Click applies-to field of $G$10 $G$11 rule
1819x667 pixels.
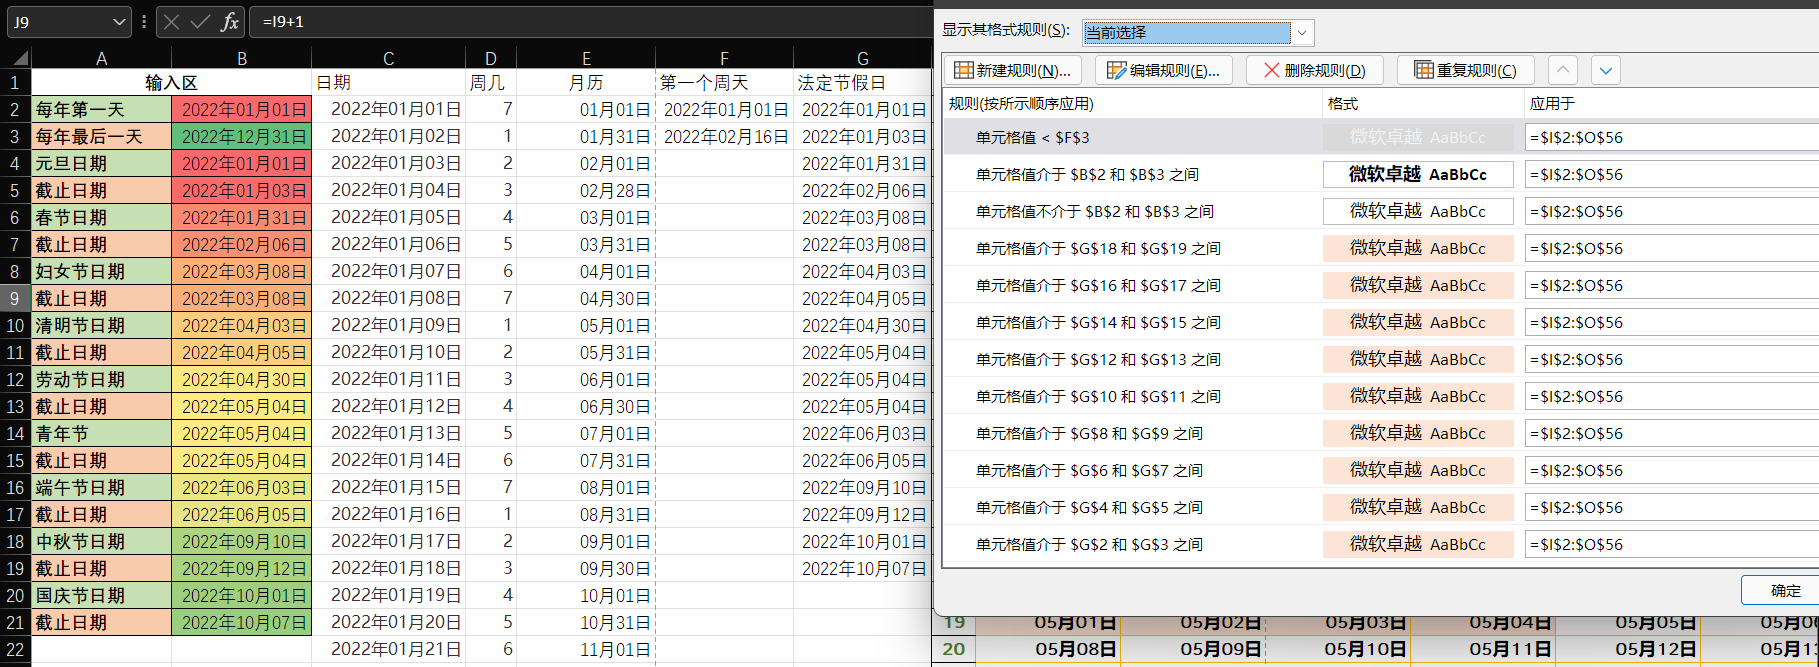(1672, 396)
